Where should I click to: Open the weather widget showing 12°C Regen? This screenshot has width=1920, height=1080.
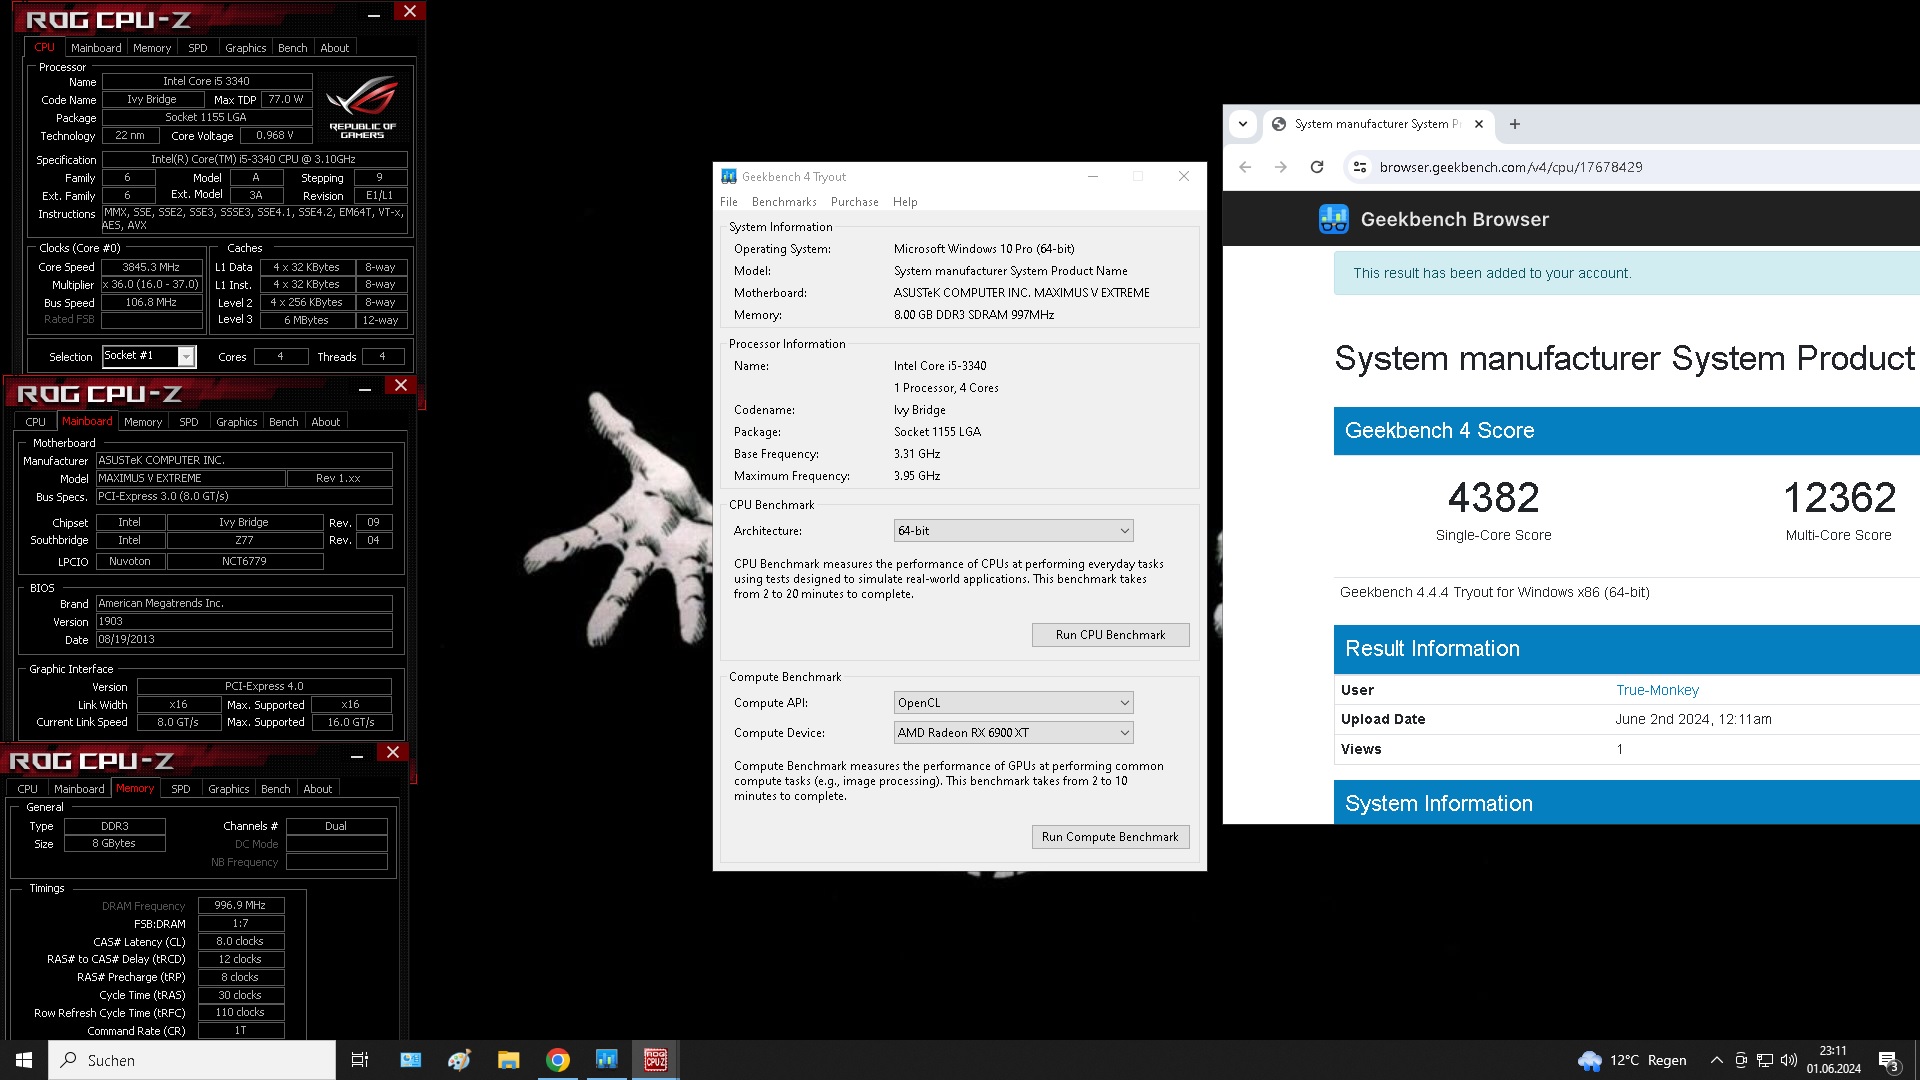pyautogui.click(x=1632, y=1060)
